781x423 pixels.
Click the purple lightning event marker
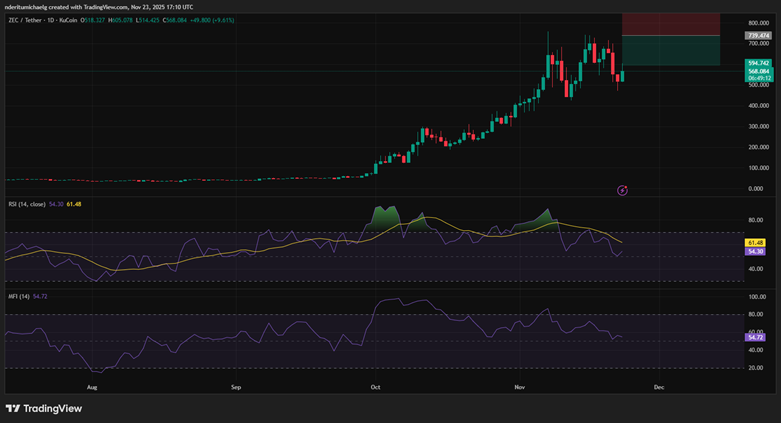point(622,190)
